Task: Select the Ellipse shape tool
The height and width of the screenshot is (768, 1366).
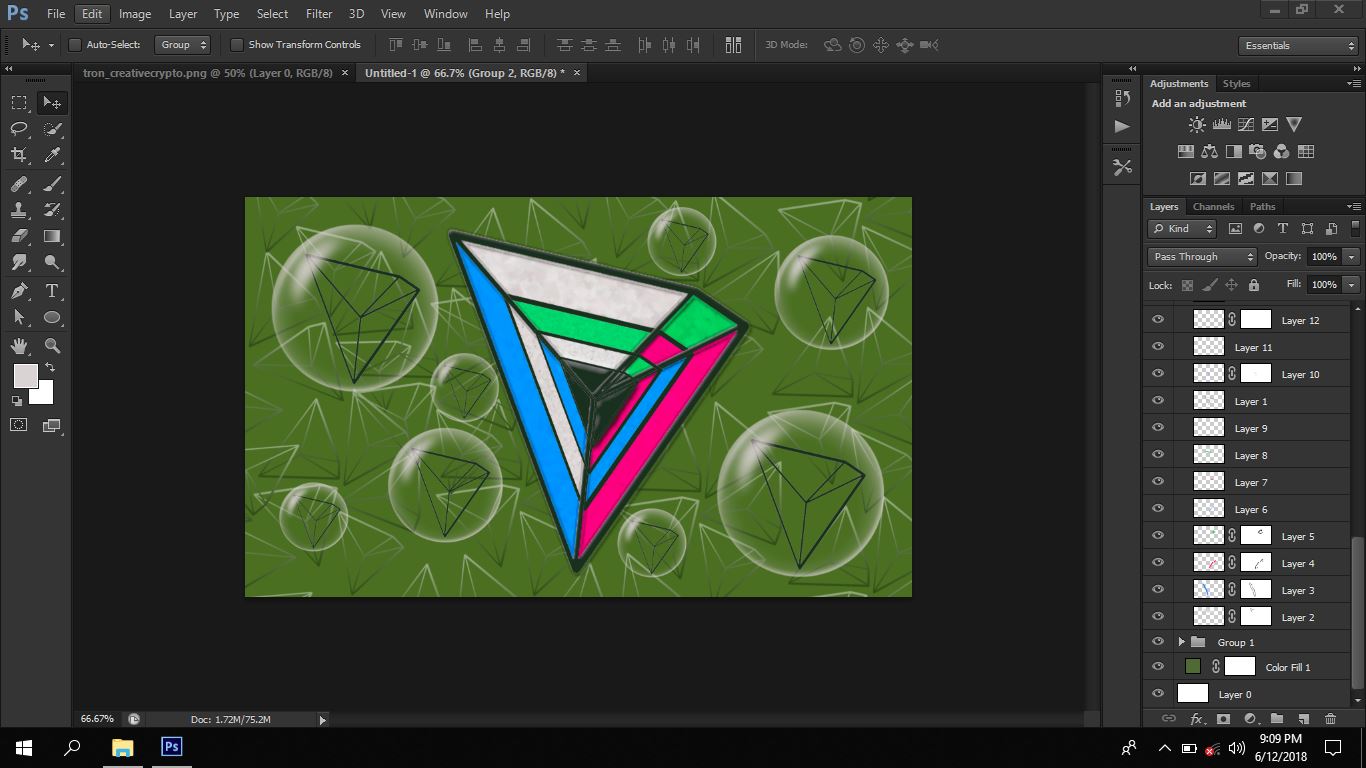Action: pyautogui.click(x=52, y=317)
